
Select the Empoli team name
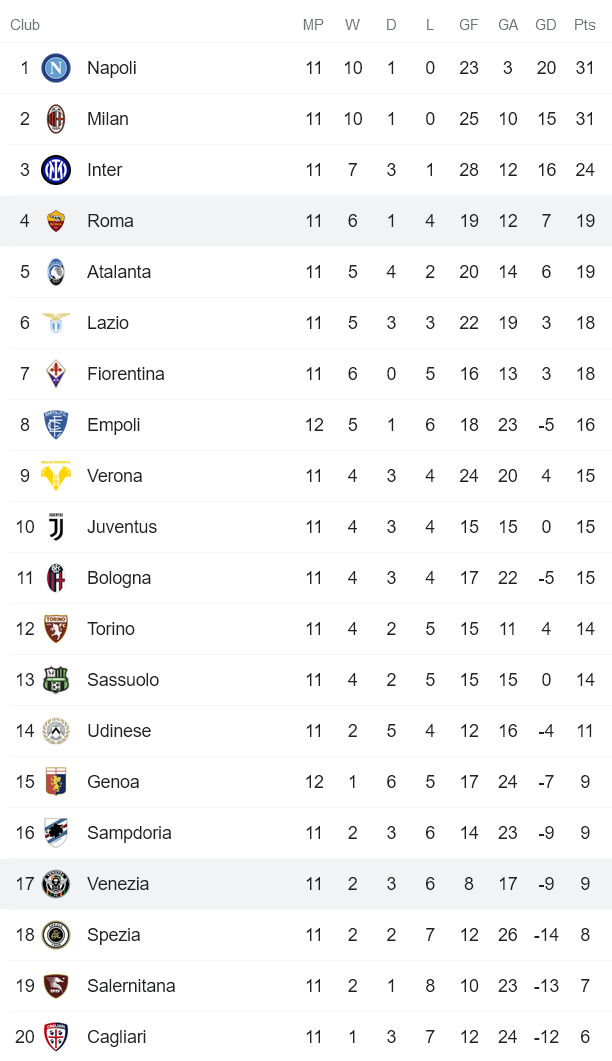point(114,425)
